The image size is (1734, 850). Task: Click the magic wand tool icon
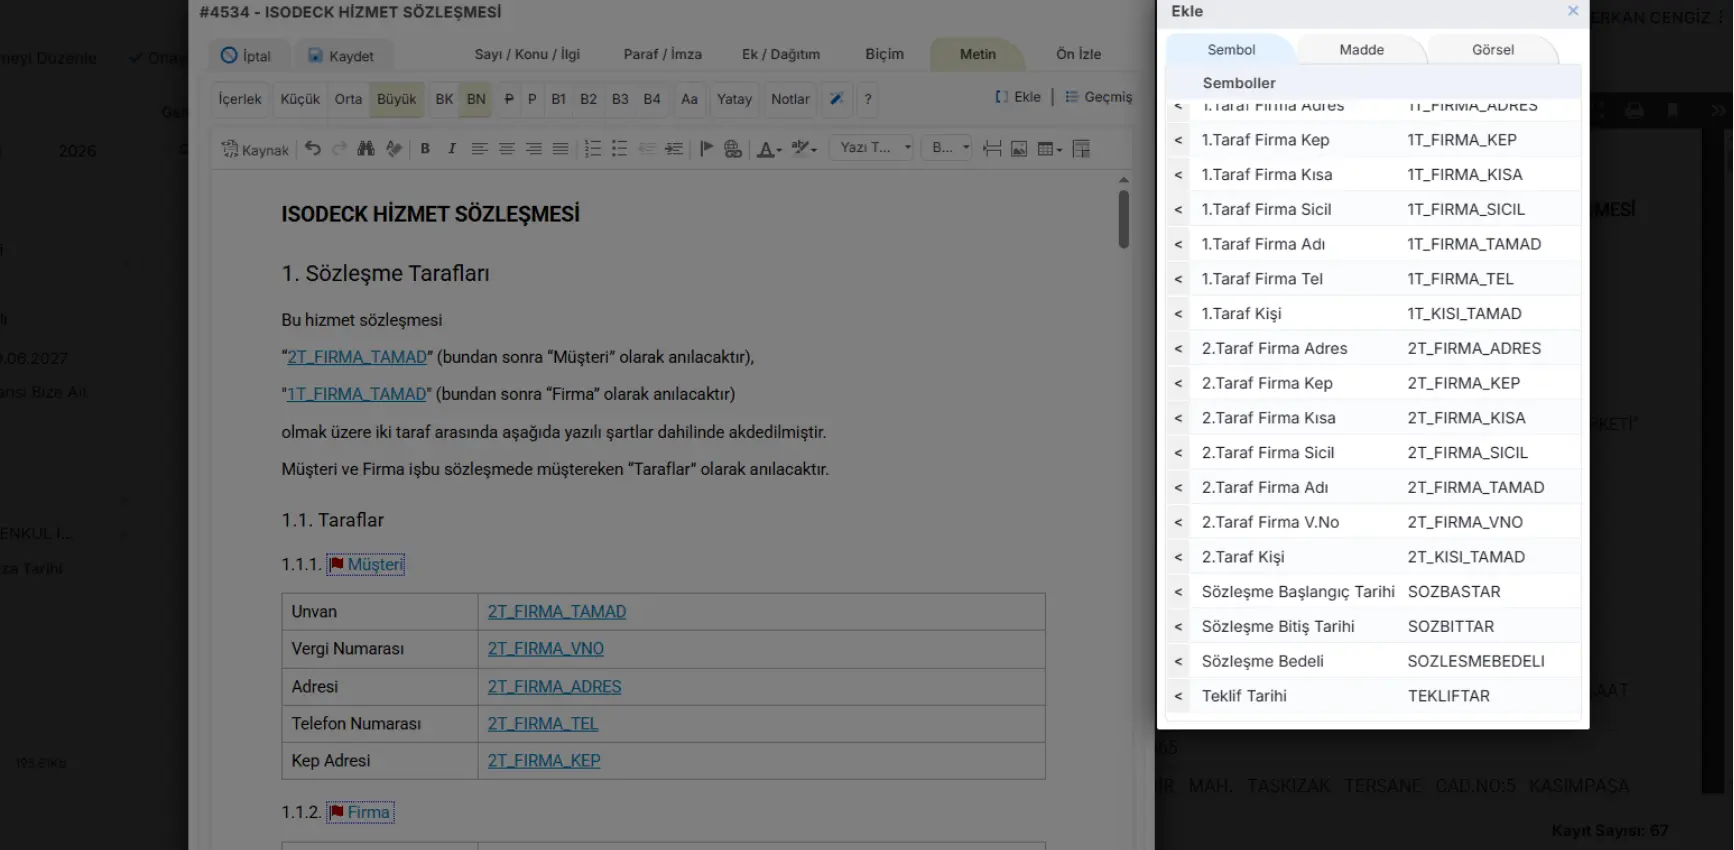coord(837,99)
